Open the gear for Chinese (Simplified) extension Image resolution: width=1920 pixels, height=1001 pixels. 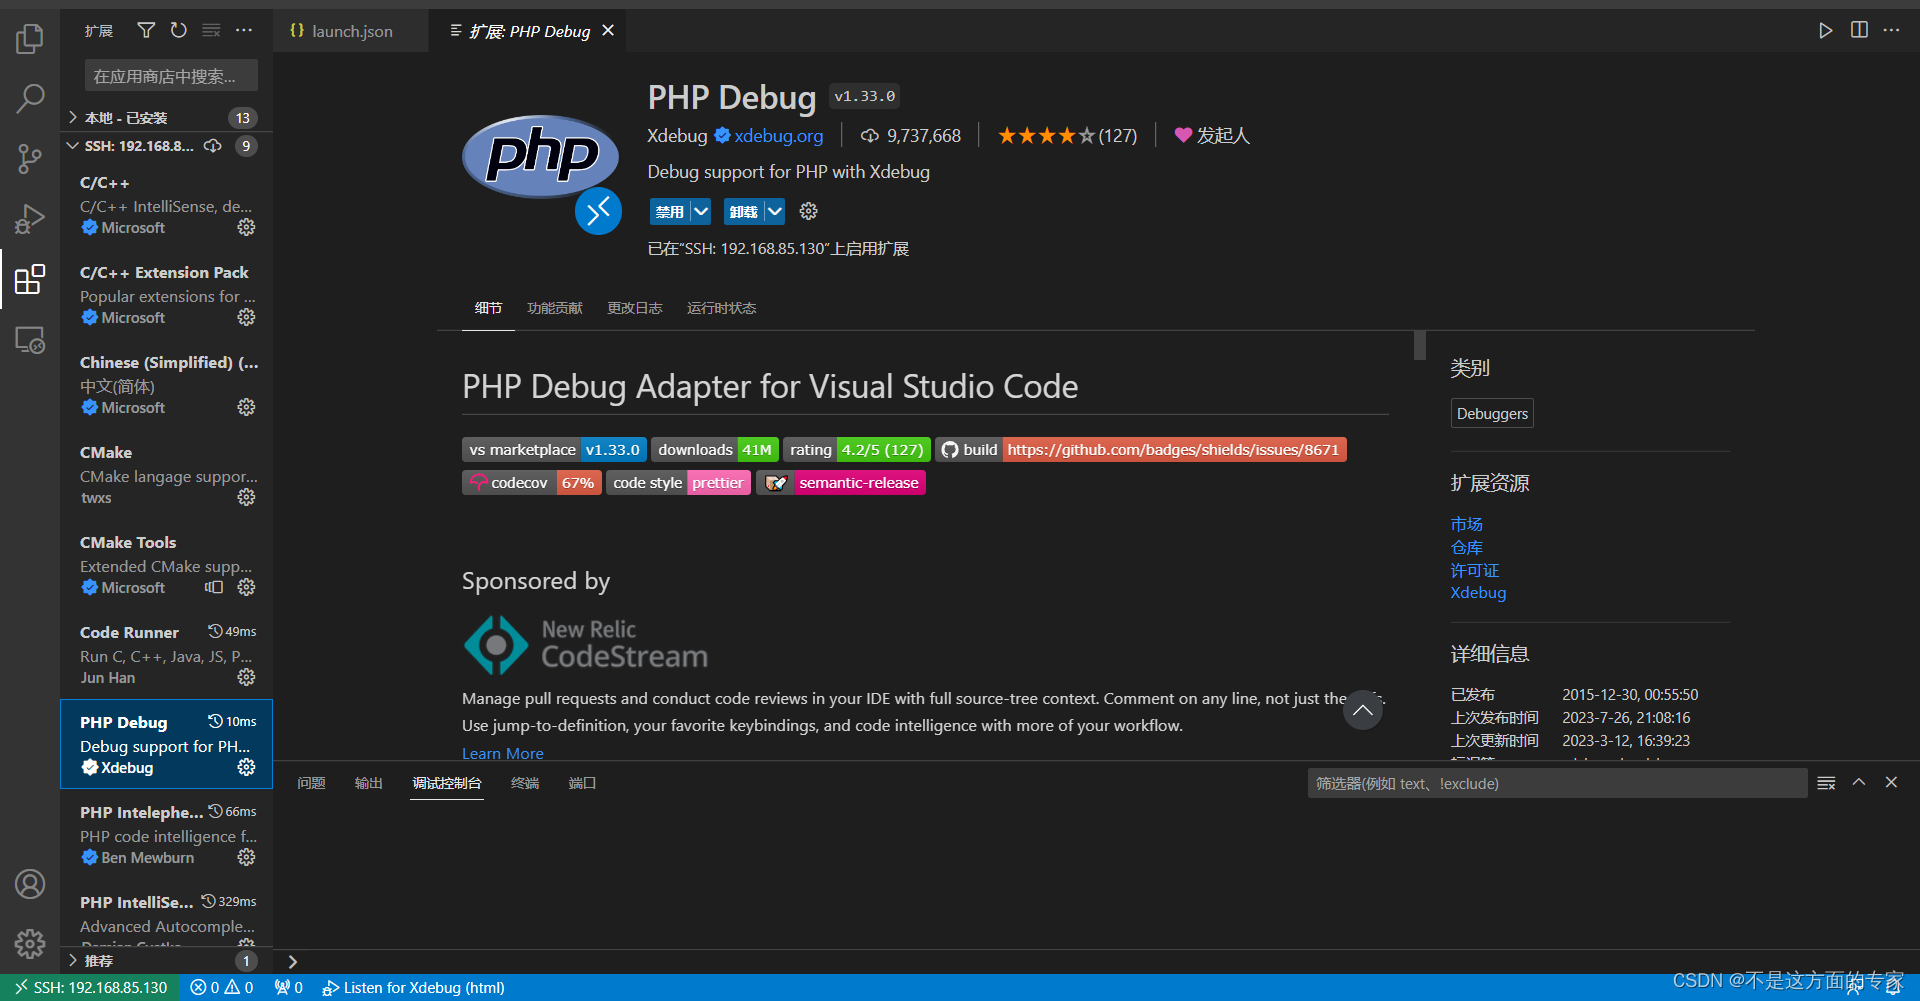click(246, 407)
